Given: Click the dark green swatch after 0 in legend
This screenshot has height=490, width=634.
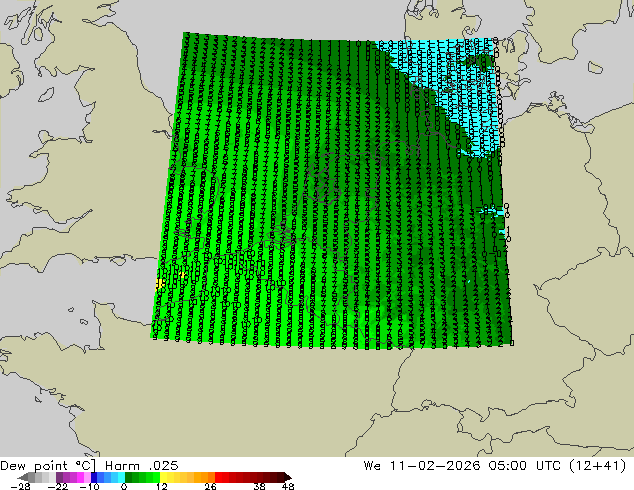Looking at the screenshot, I should click(x=128, y=477).
